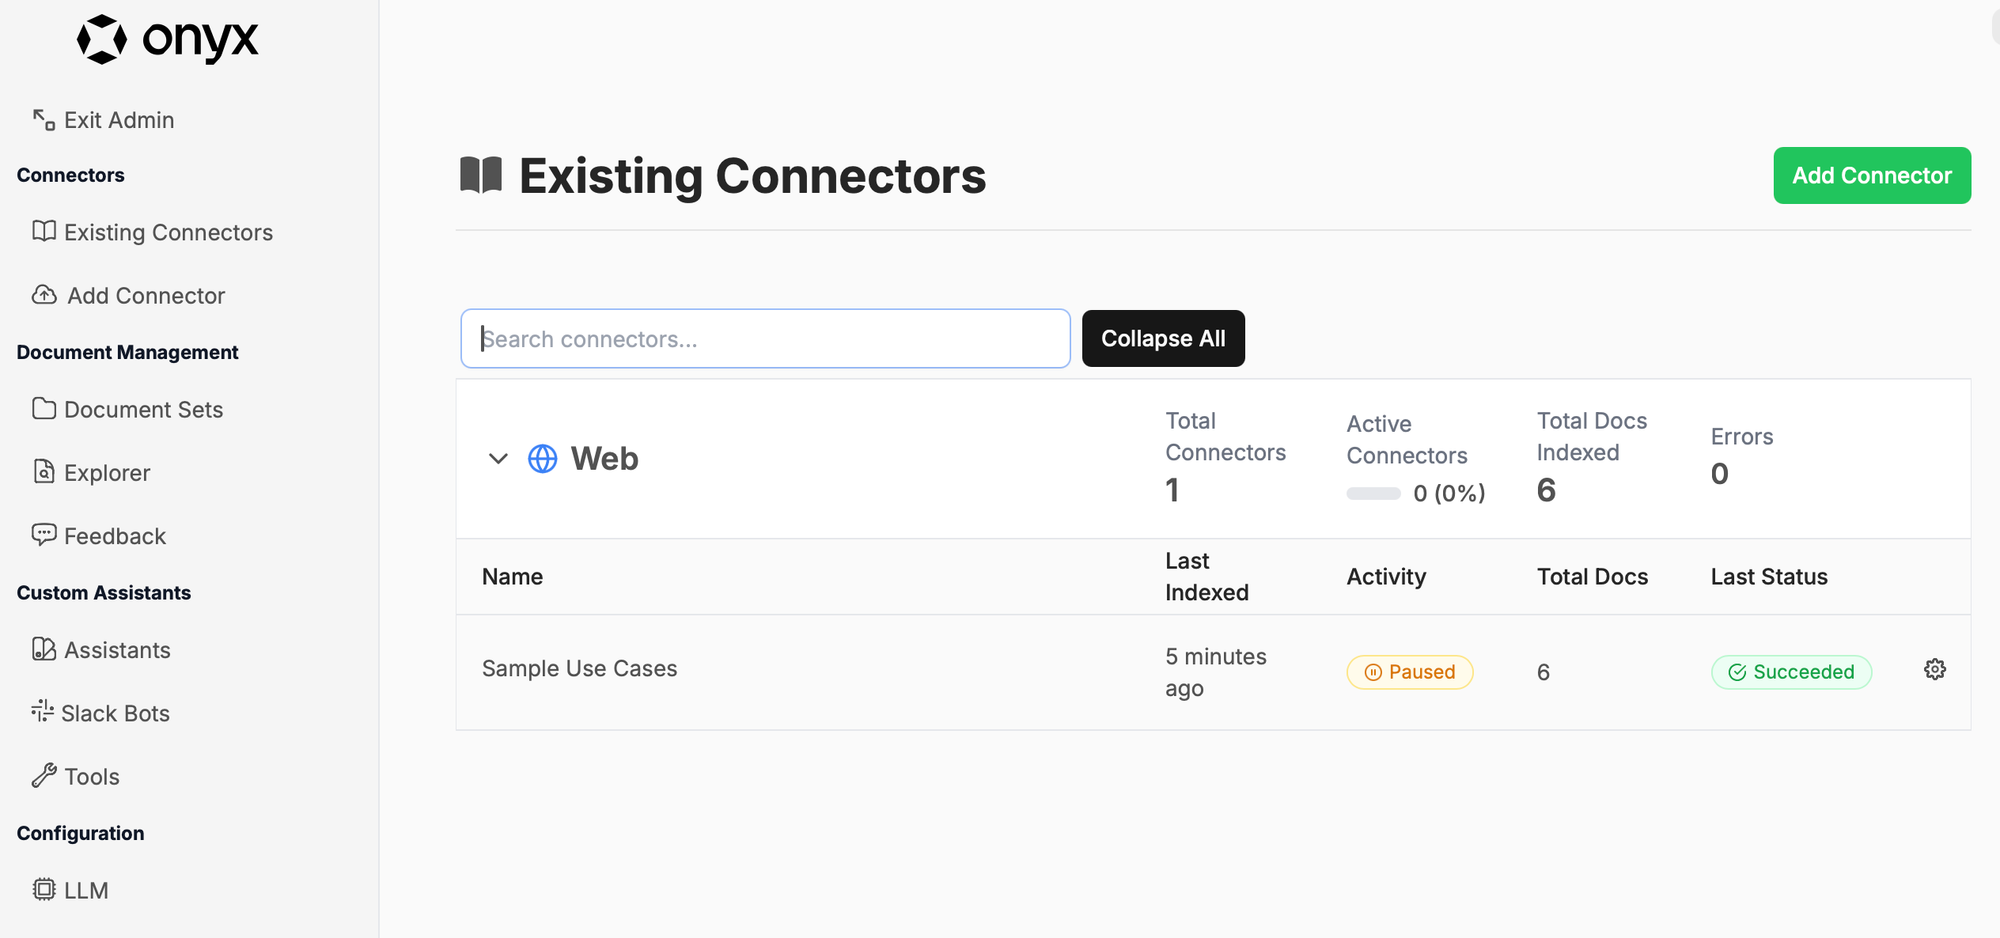Image resolution: width=2000 pixels, height=938 pixels.
Task: Click the Feedback speech bubble icon
Action: (x=44, y=535)
